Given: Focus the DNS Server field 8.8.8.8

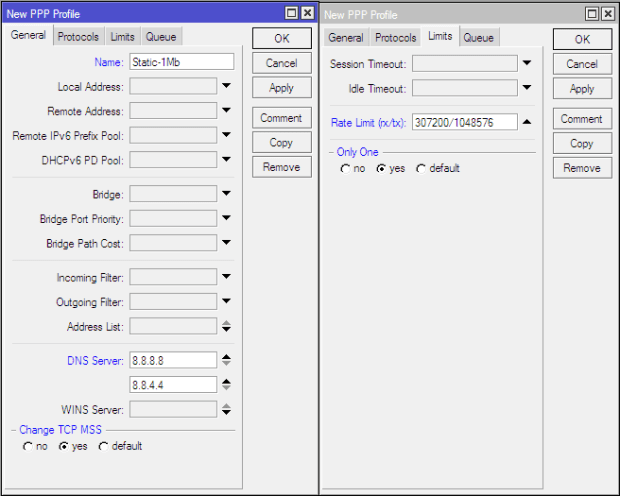Looking at the screenshot, I should [x=173, y=360].
